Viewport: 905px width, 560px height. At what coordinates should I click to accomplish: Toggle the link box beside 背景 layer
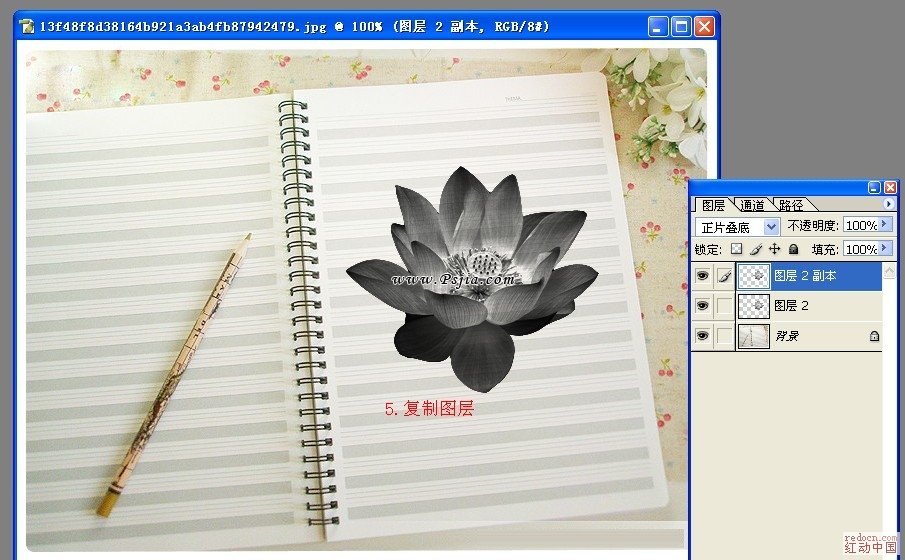(x=724, y=335)
